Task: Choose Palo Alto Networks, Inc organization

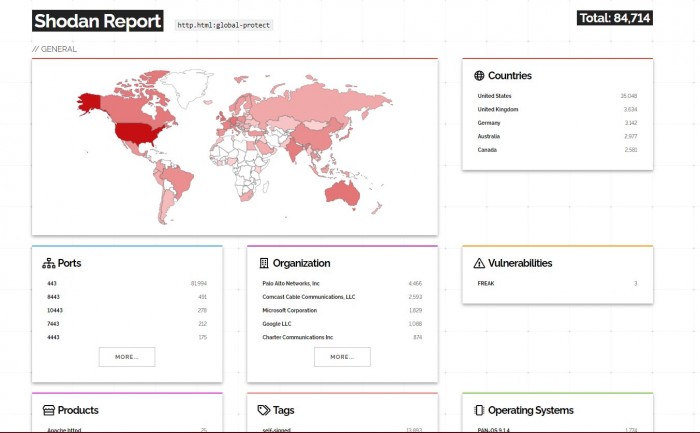Action: click(291, 284)
